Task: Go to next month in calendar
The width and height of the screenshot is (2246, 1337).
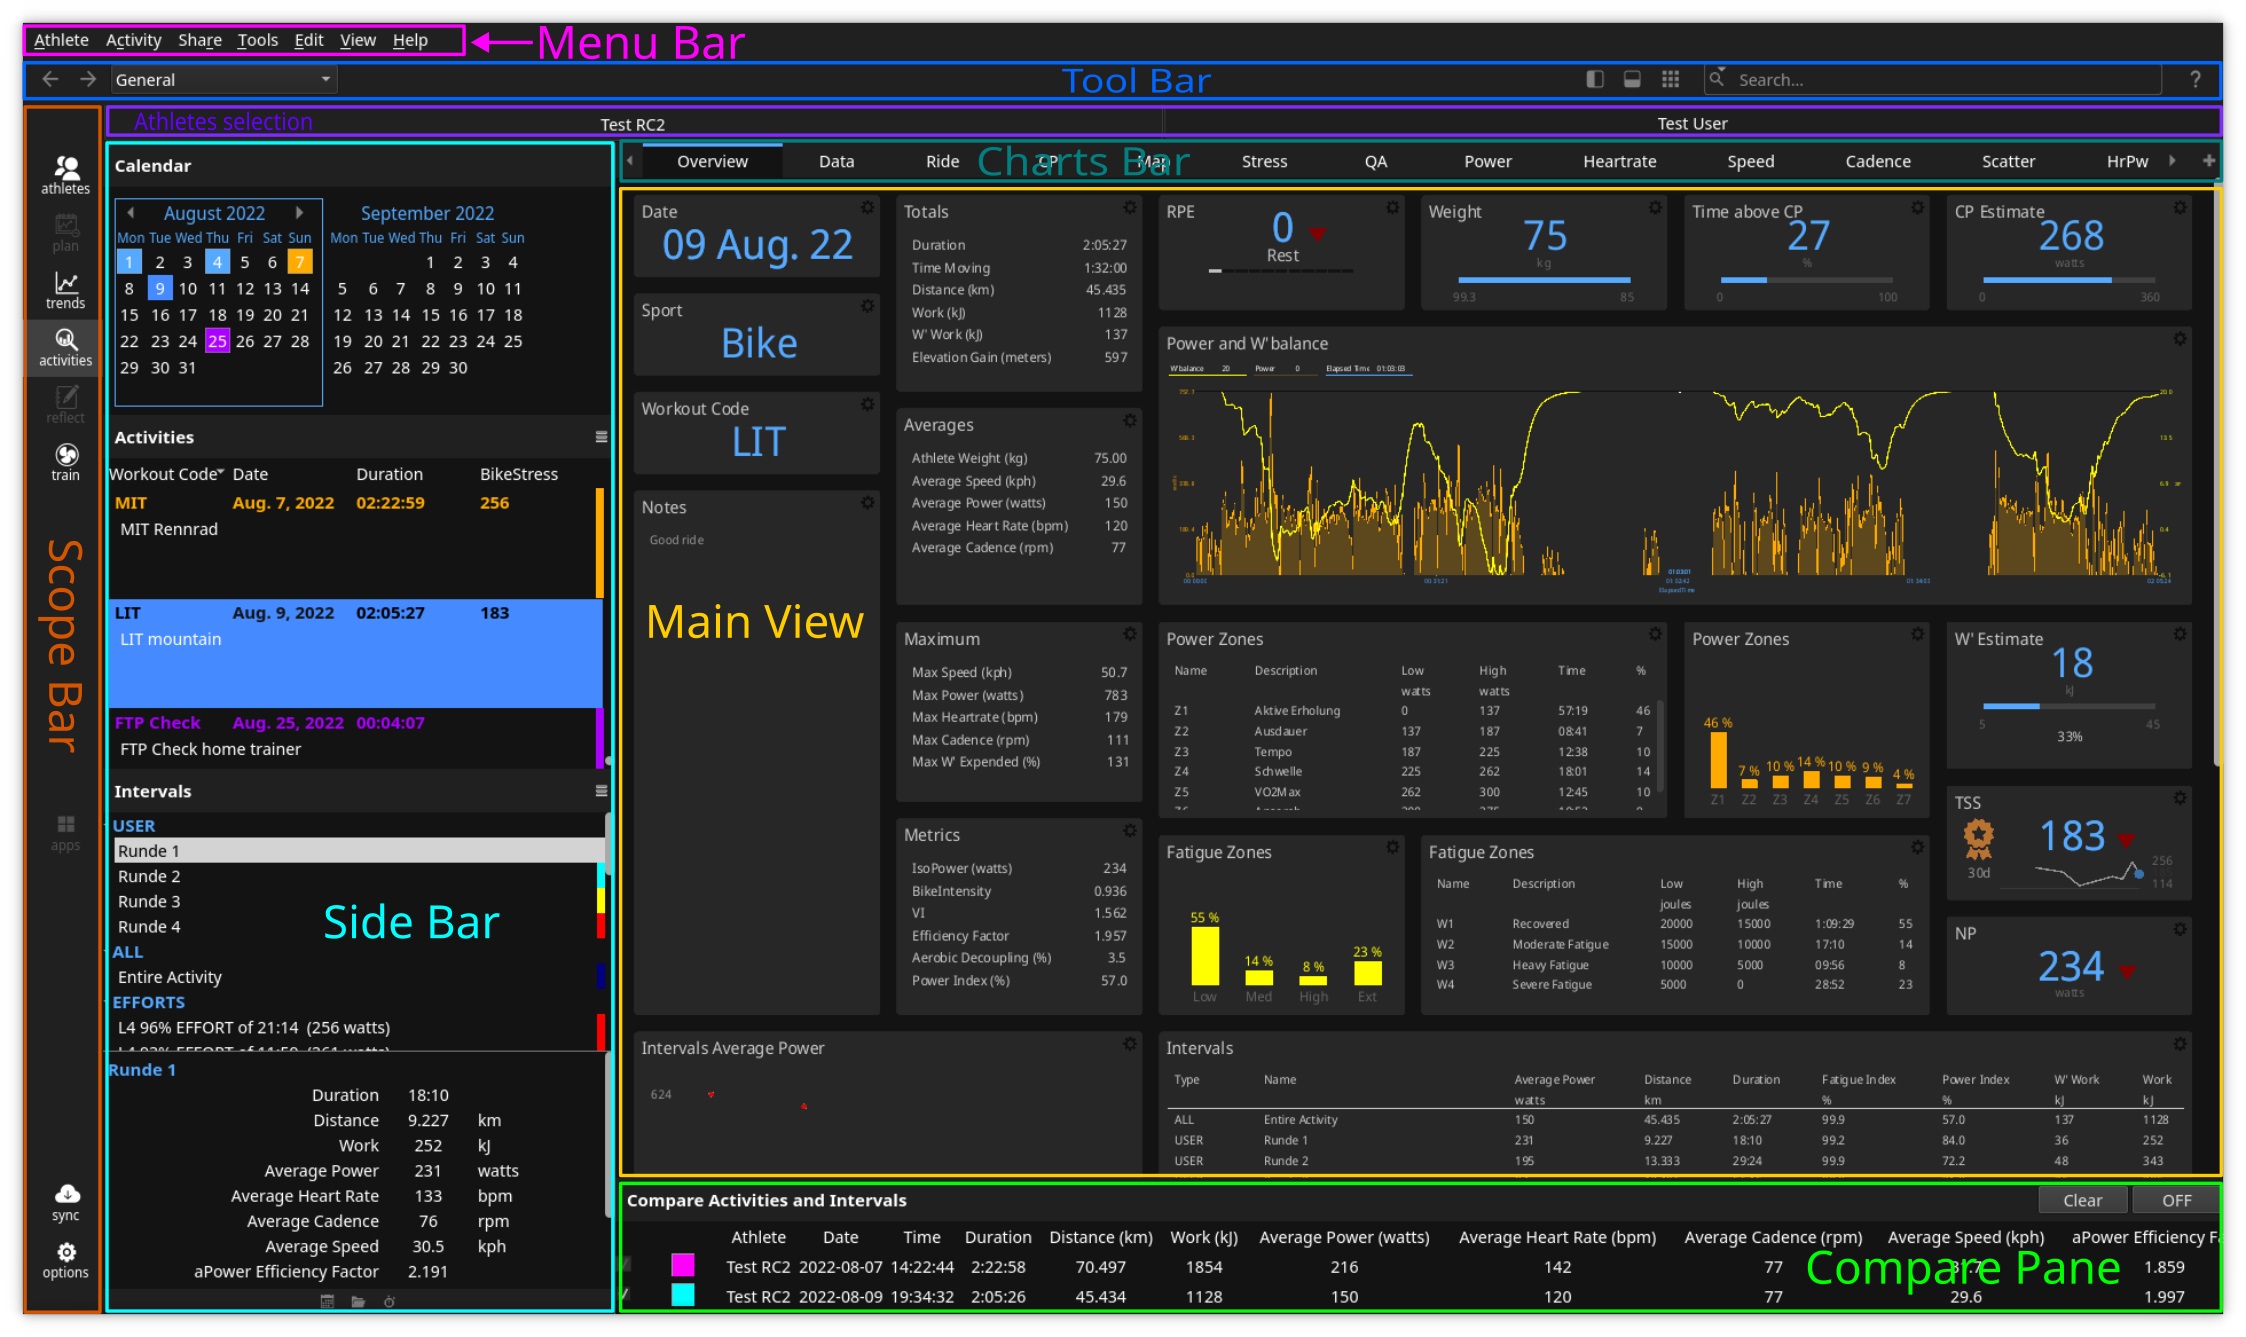Action: coord(298,213)
